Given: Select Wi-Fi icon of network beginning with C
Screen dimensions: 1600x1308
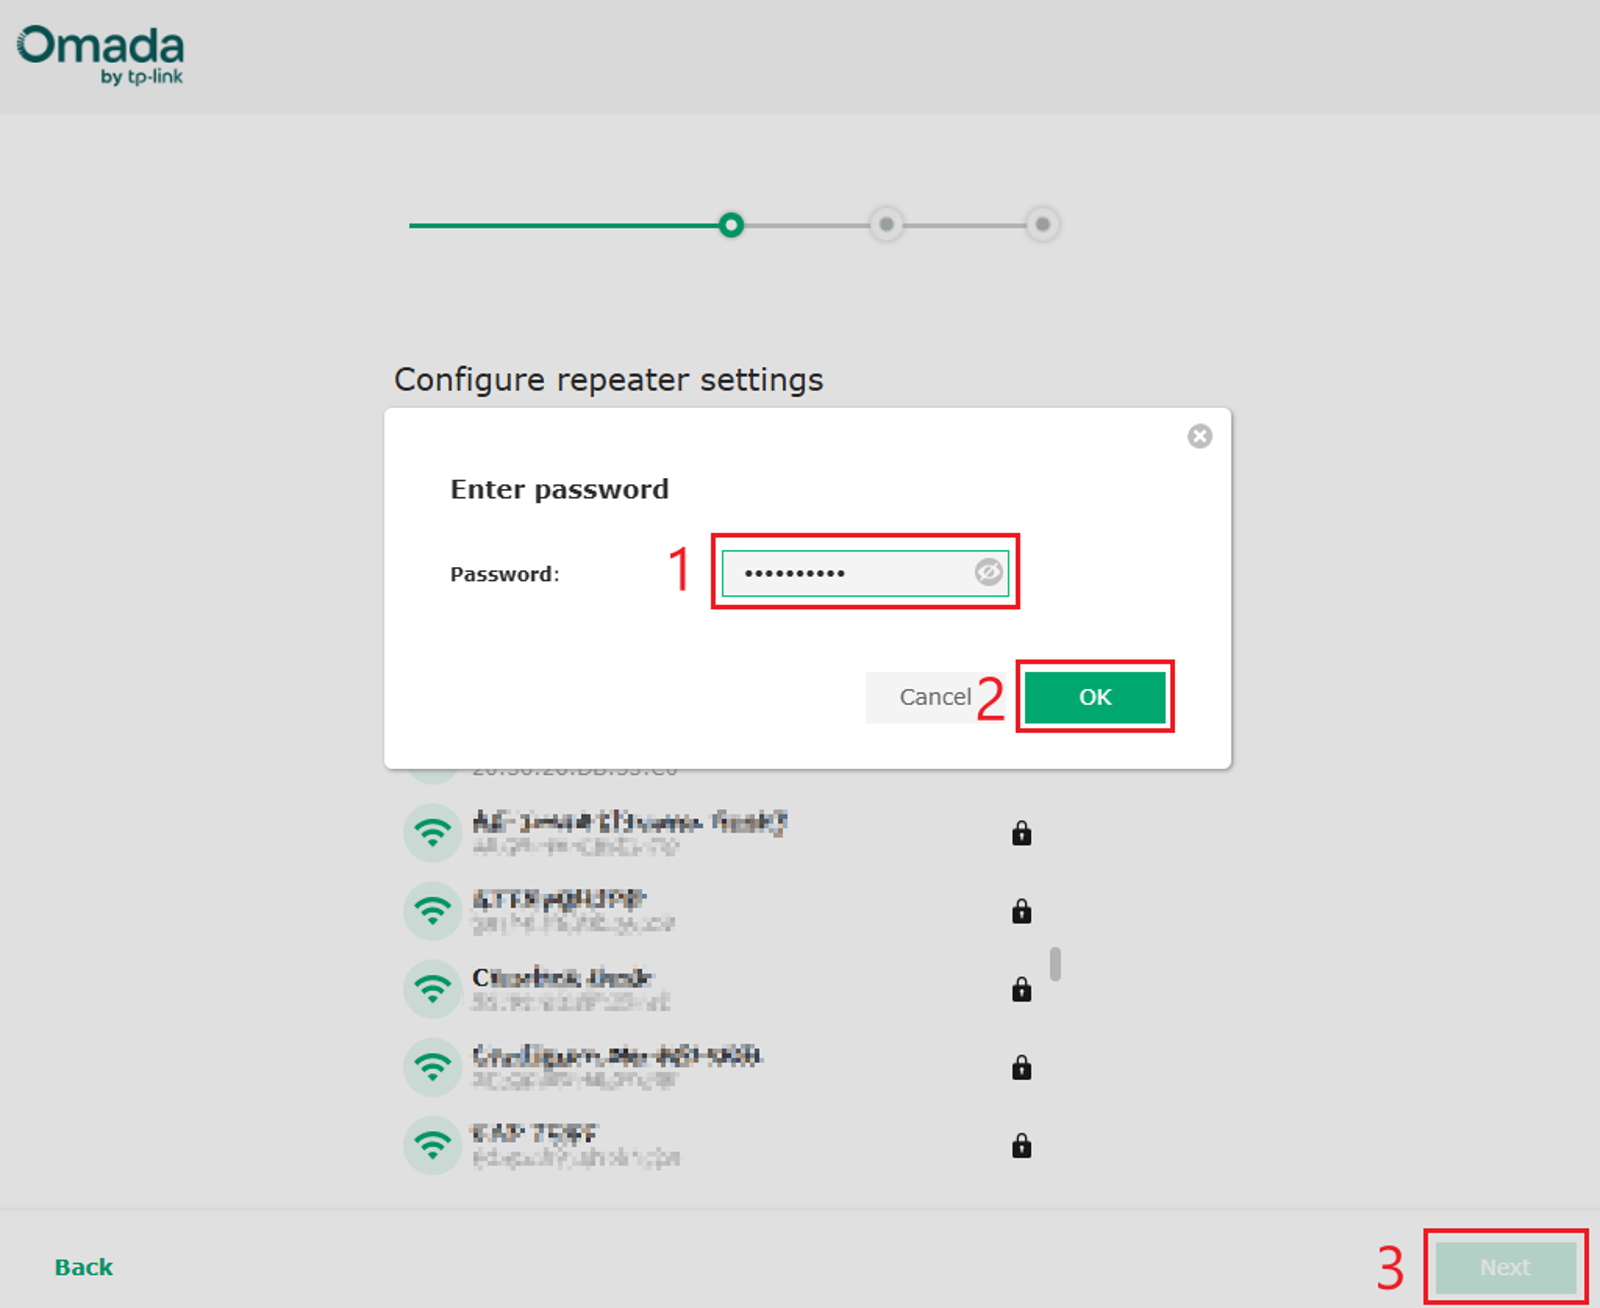Looking at the screenshot, I should click(432, 989).
